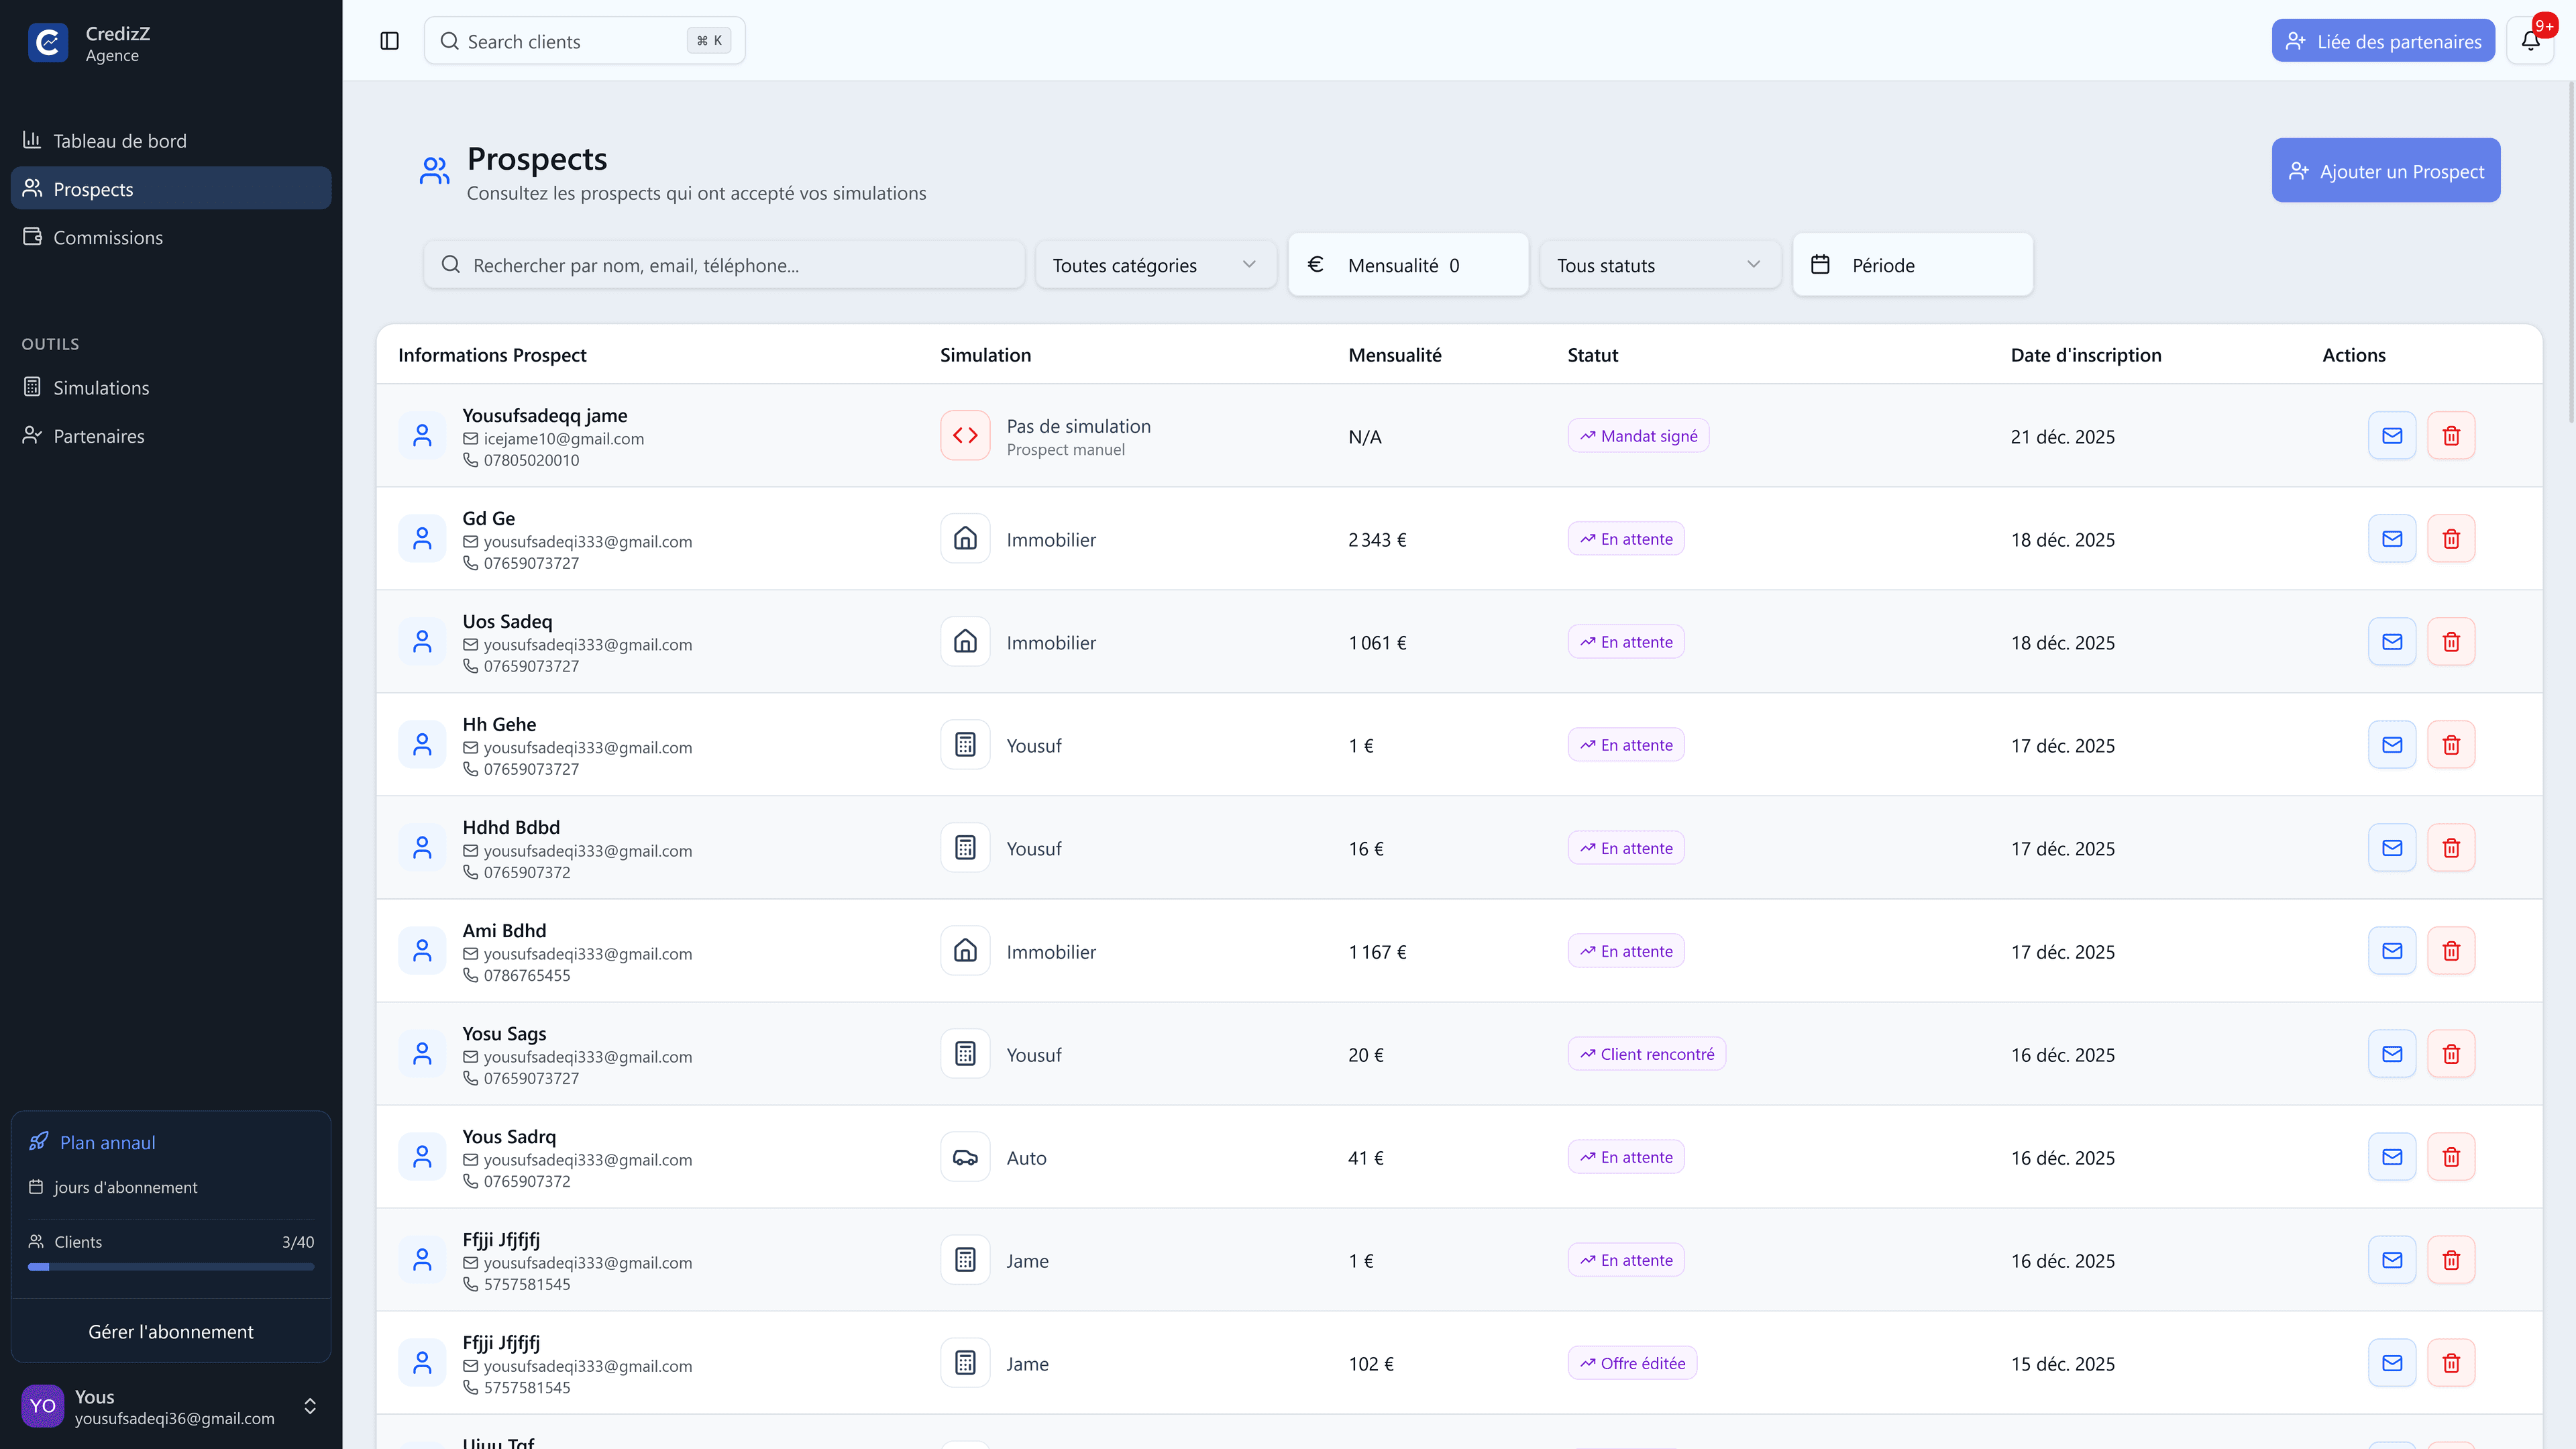Open Partenaires section
This screenshot has height=1449, width=2576.
[171, 436]
